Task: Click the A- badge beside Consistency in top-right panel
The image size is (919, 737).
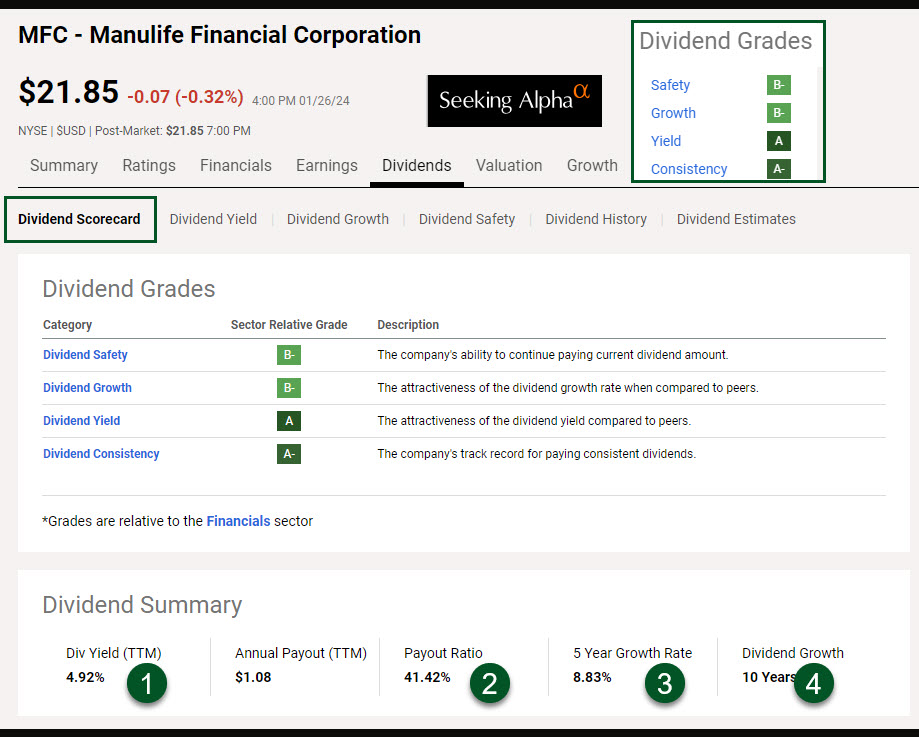Action: pos(779,169)
